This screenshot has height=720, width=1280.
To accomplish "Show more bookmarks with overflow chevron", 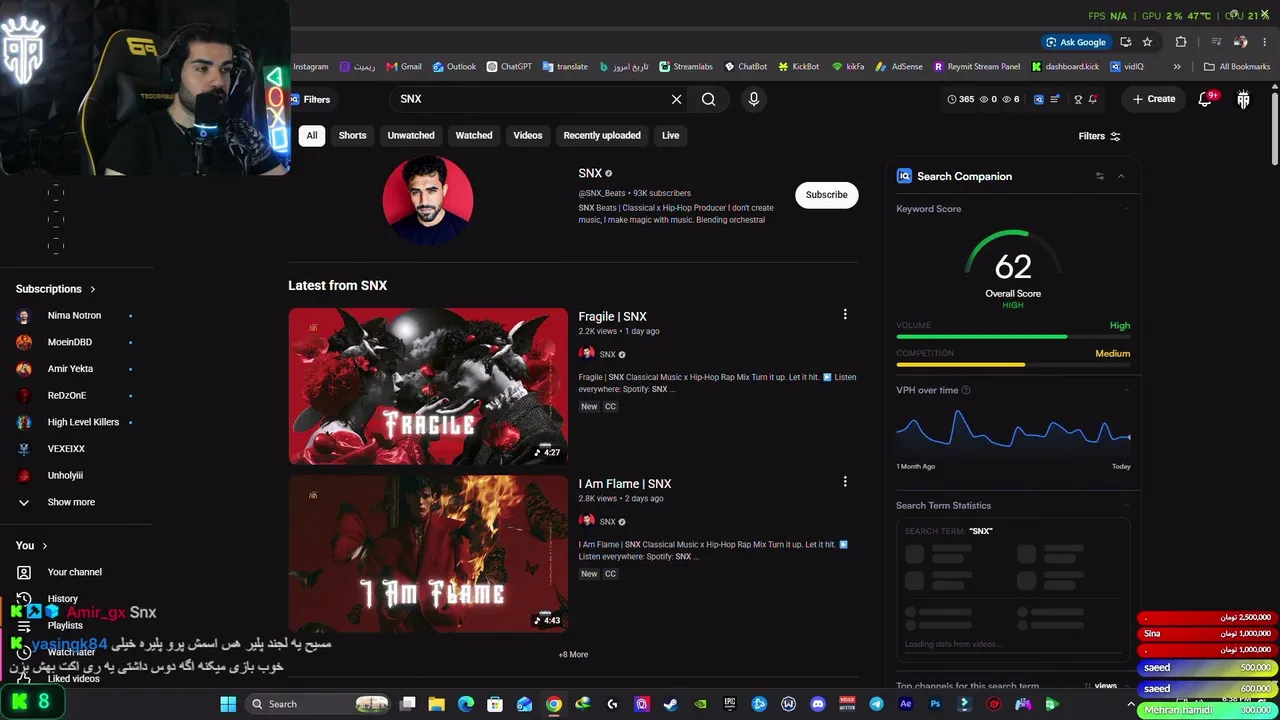I will (x=1177, y=67).
